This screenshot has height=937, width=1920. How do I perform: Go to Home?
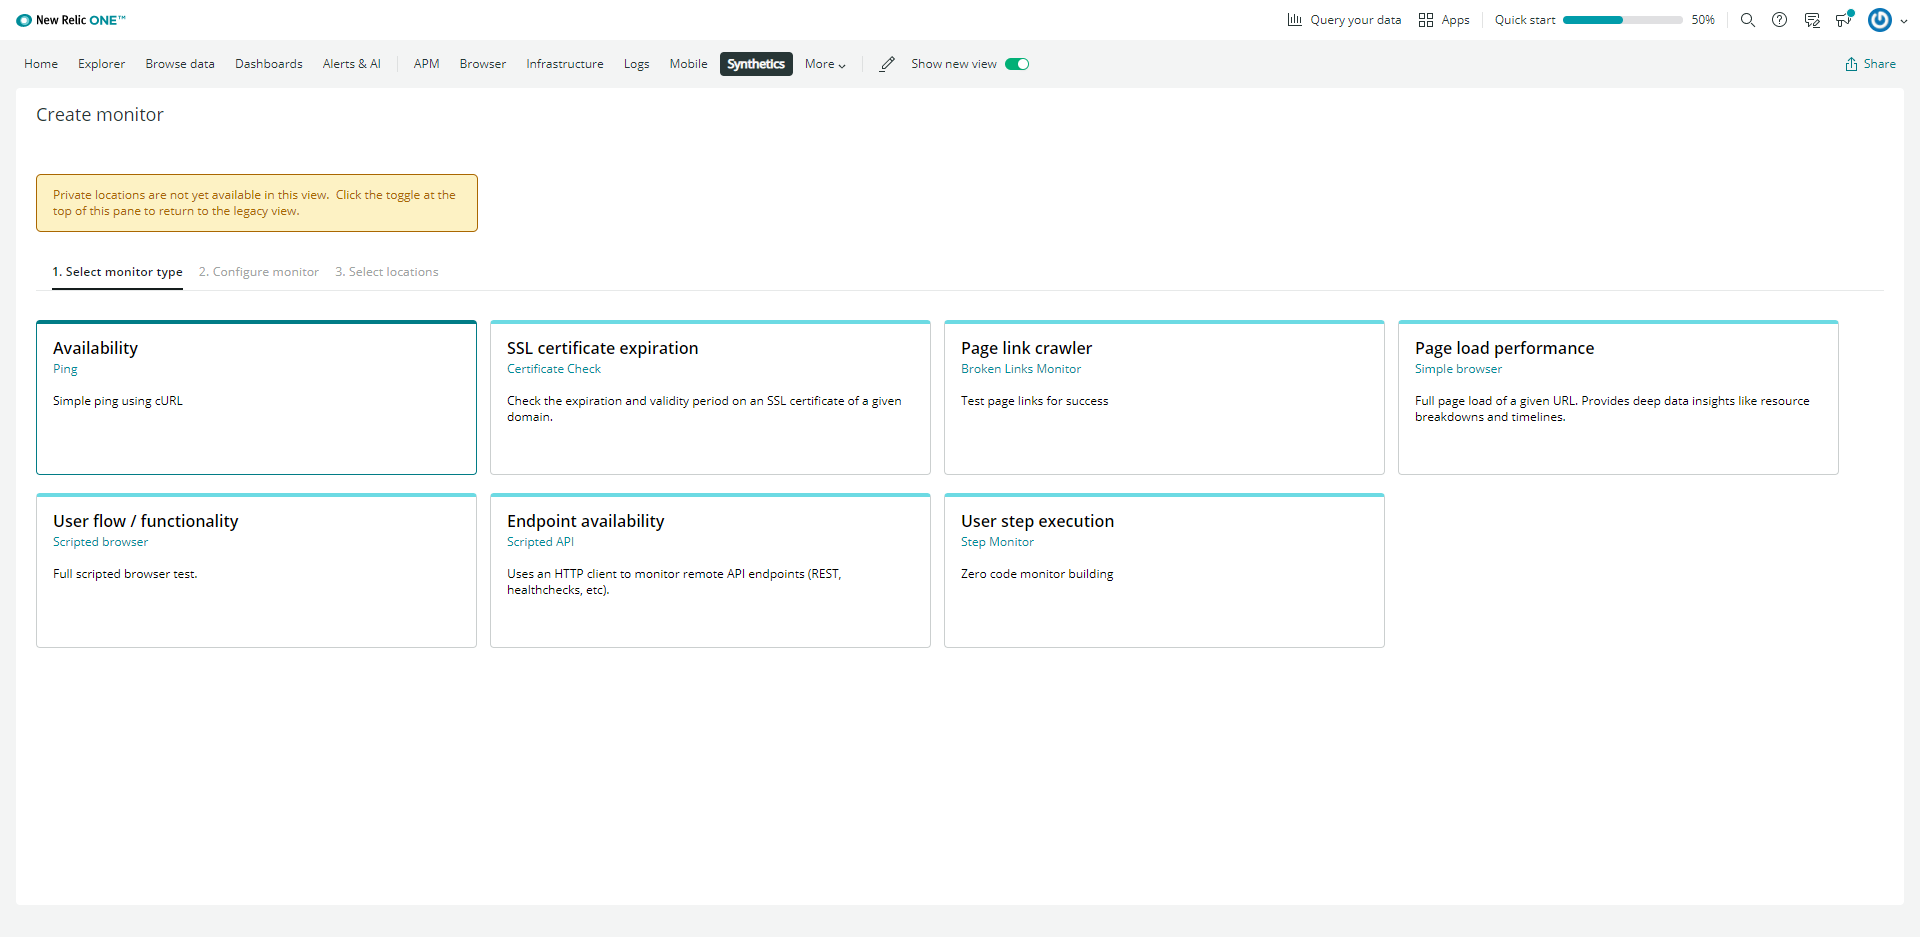pyautogui.click(x=41, y=64)
